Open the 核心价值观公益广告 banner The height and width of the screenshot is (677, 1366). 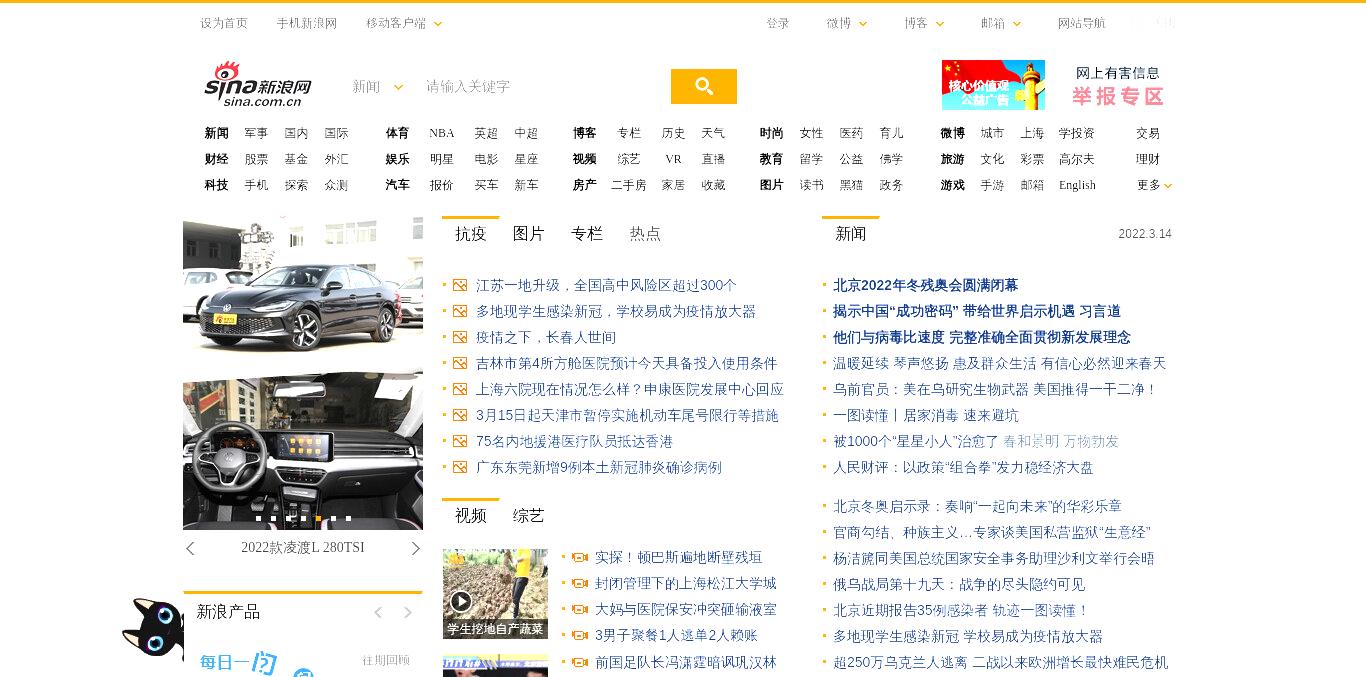993,85
